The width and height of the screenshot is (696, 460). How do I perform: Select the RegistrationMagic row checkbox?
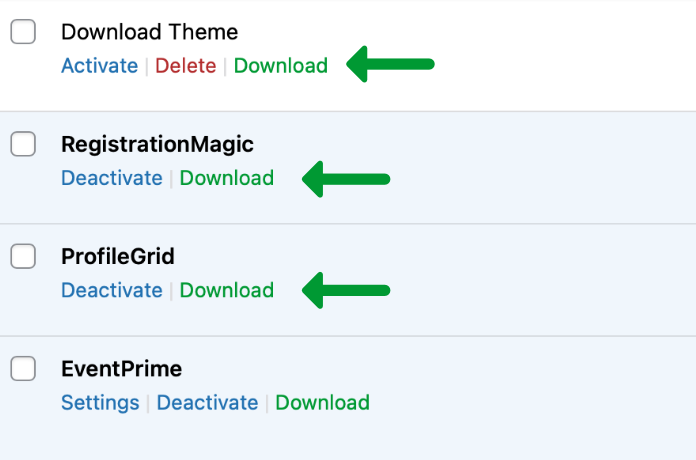[23, 144]
